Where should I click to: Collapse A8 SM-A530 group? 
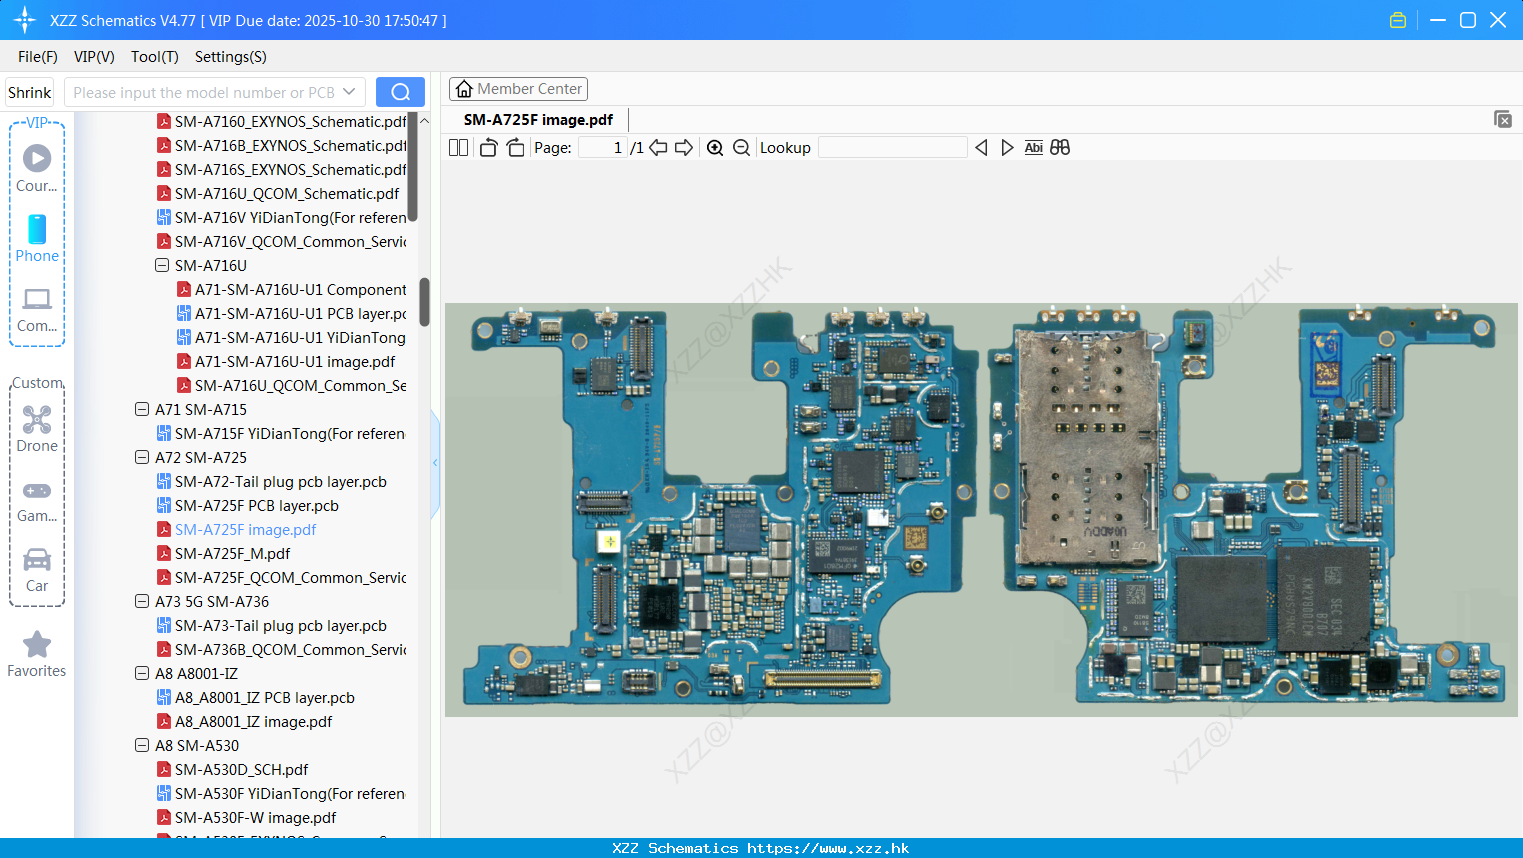142,745
